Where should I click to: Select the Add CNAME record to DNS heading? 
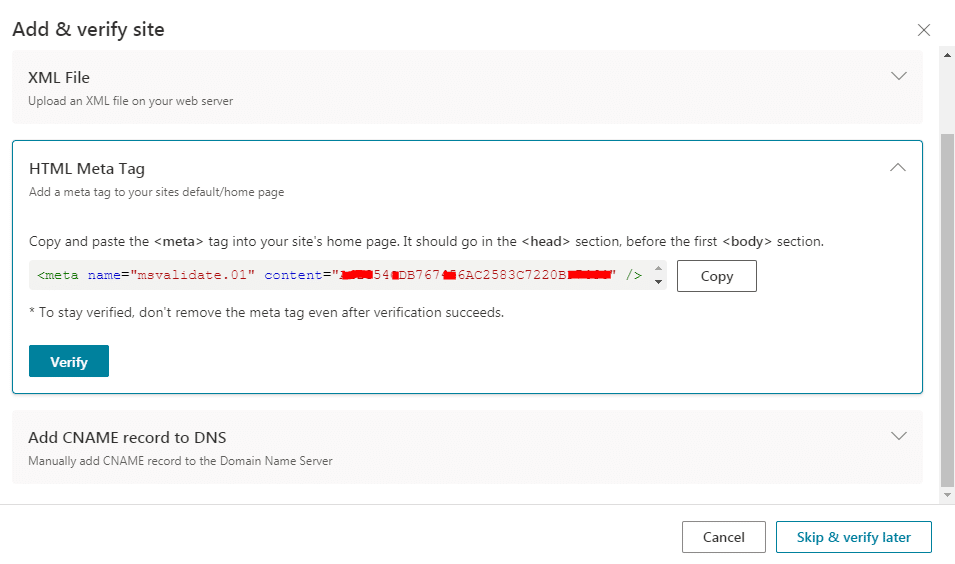(x=127, y=437)
